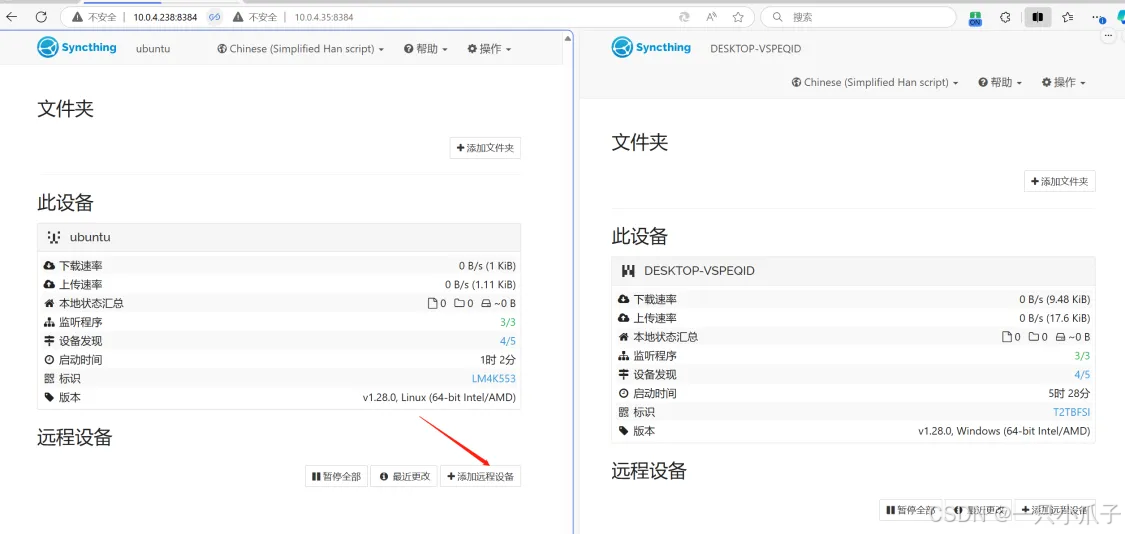Click 添加文件夹 button in ubuntu pane

click(x=485, y=148)
